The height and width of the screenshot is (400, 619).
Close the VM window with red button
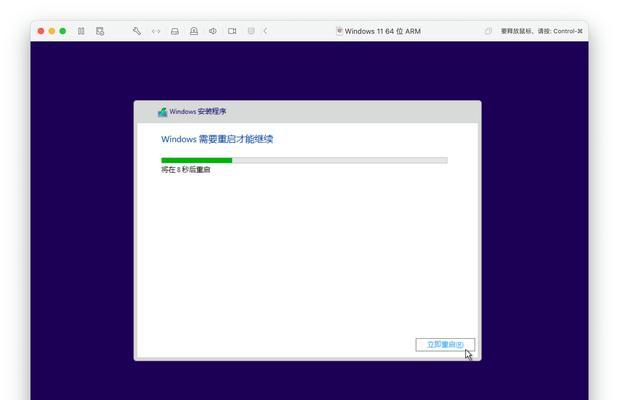point(41,31)
